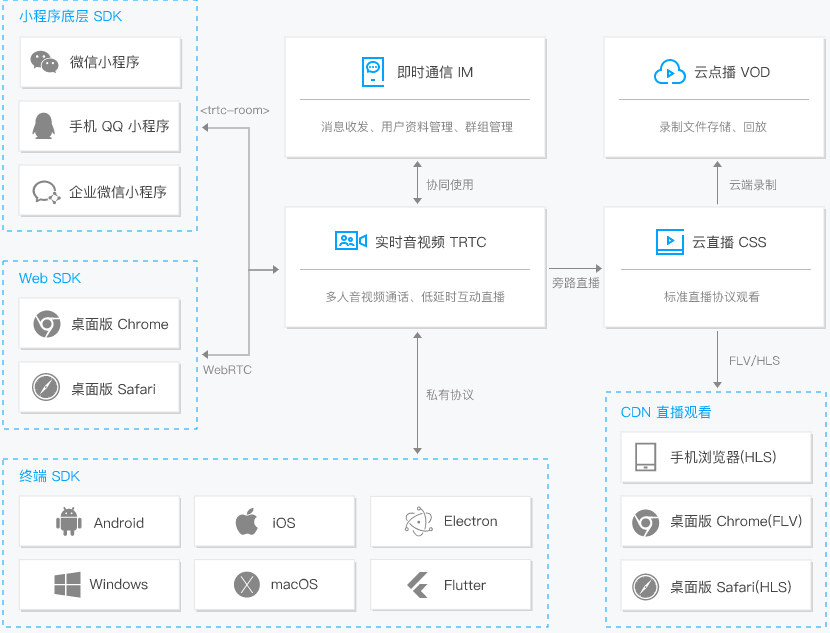Click the 手机浏览器(HLS) label
Image resolution: width=830 pixels, height=633 pixels.
tap(723, 457)
